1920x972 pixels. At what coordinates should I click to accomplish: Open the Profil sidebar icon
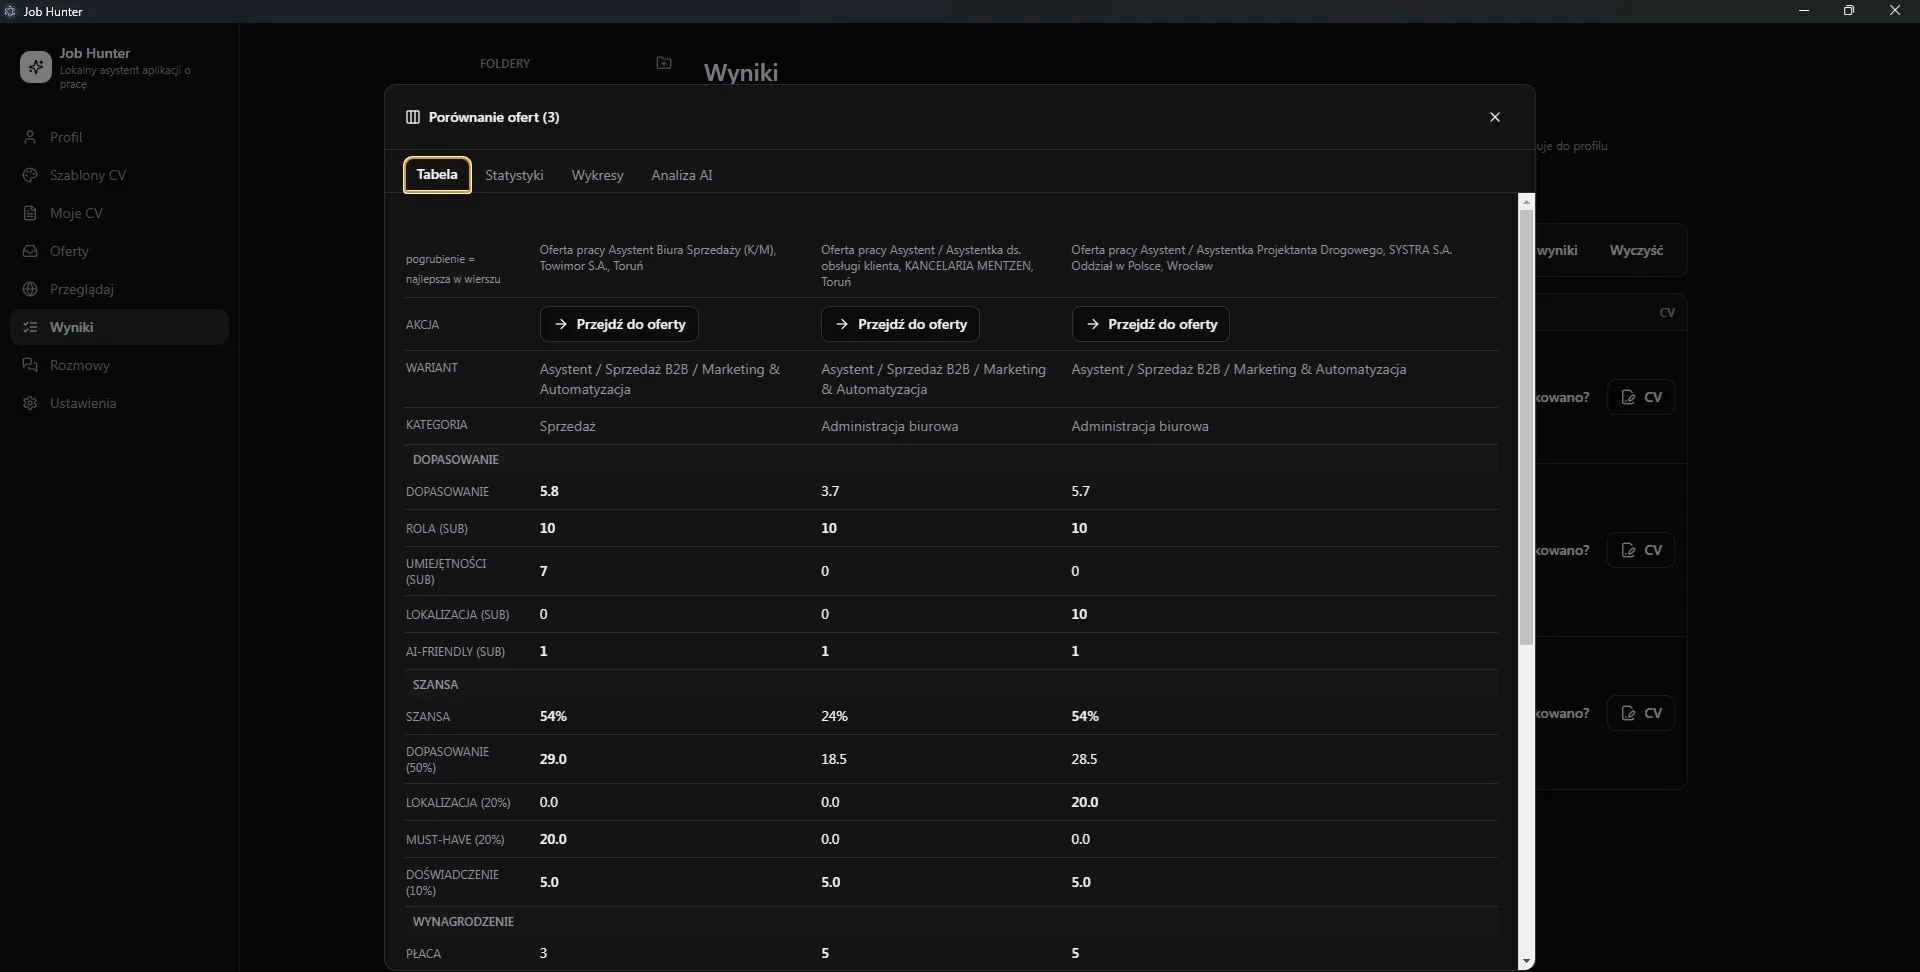[x=30, y=137]
